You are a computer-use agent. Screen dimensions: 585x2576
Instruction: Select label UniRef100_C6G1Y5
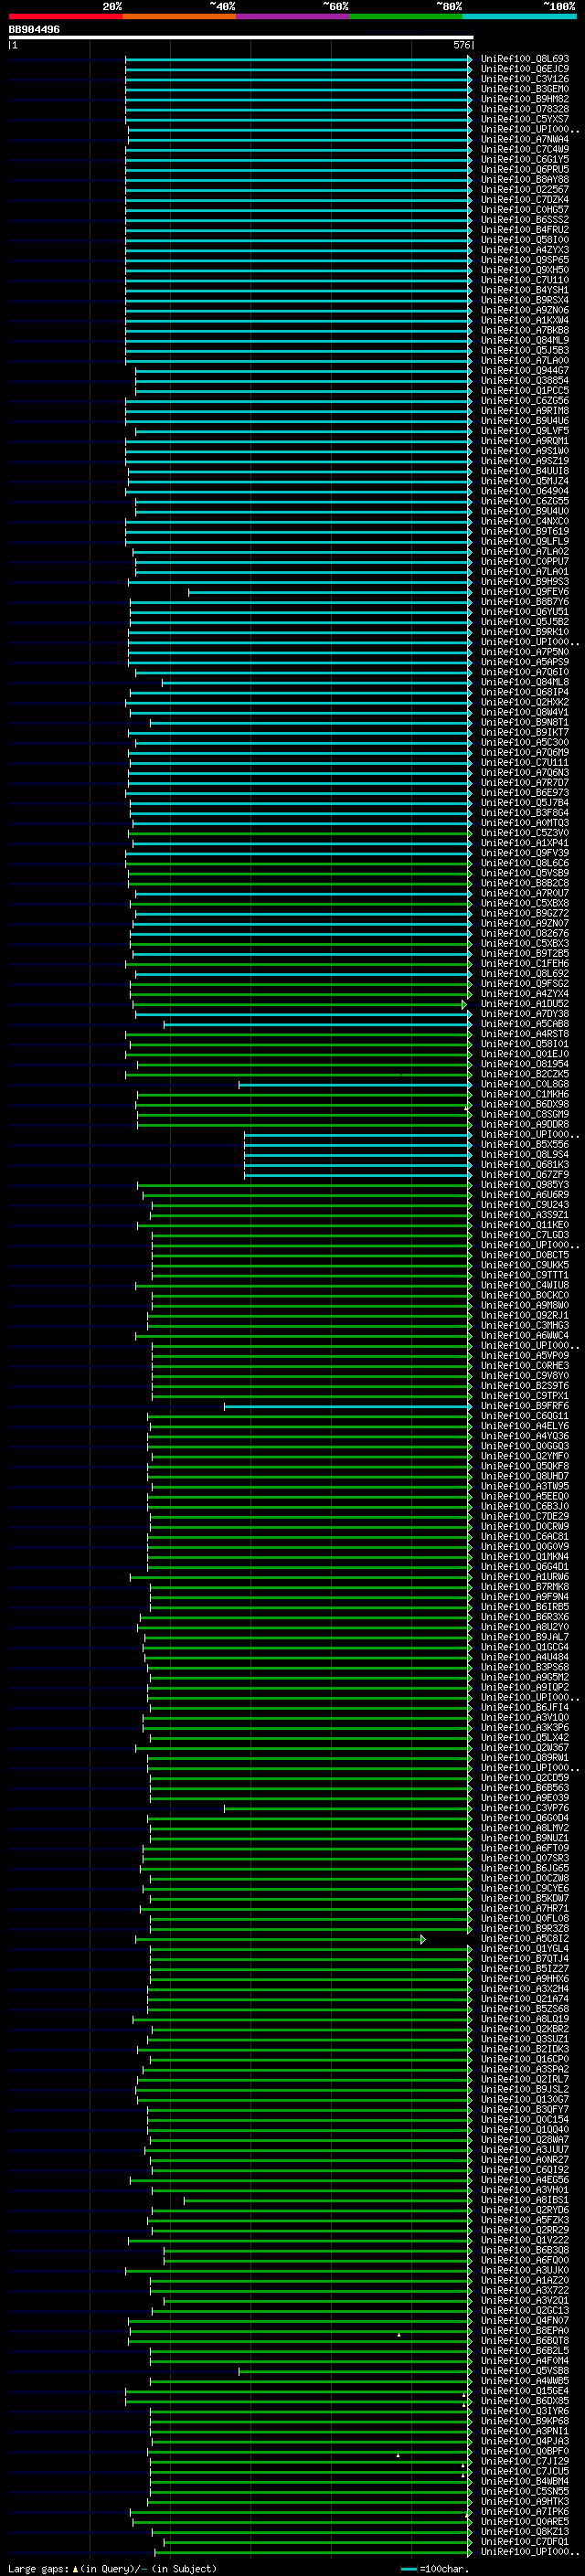point(525,159)
